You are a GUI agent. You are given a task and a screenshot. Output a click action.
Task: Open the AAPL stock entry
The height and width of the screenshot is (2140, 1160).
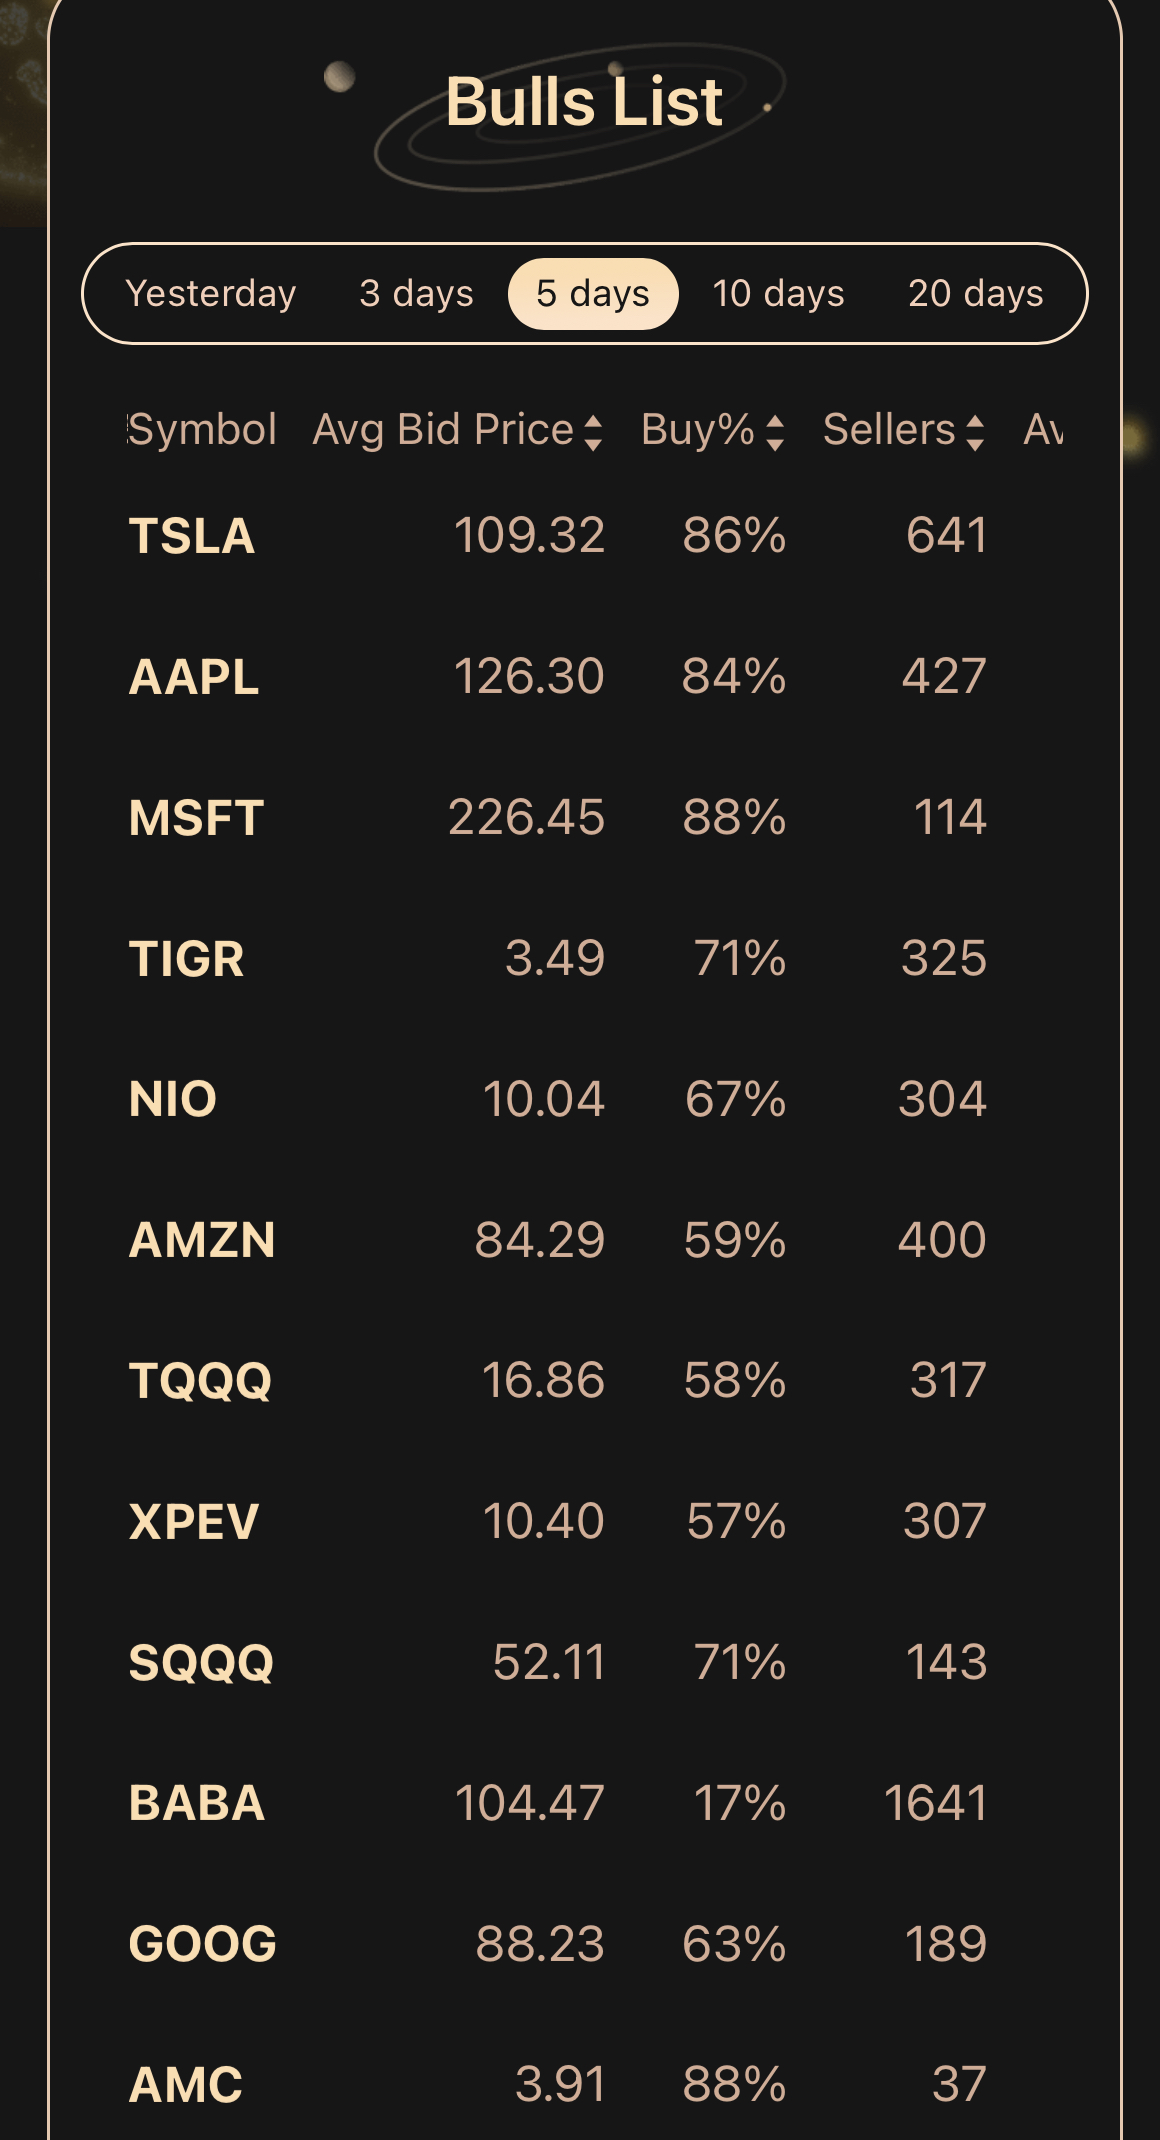point(194,677)
